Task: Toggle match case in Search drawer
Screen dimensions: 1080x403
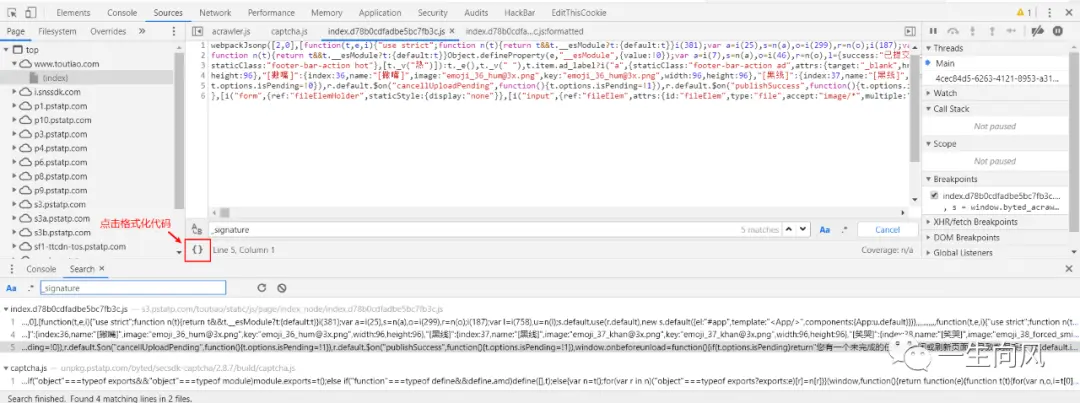Action: (x=11, y=288)
